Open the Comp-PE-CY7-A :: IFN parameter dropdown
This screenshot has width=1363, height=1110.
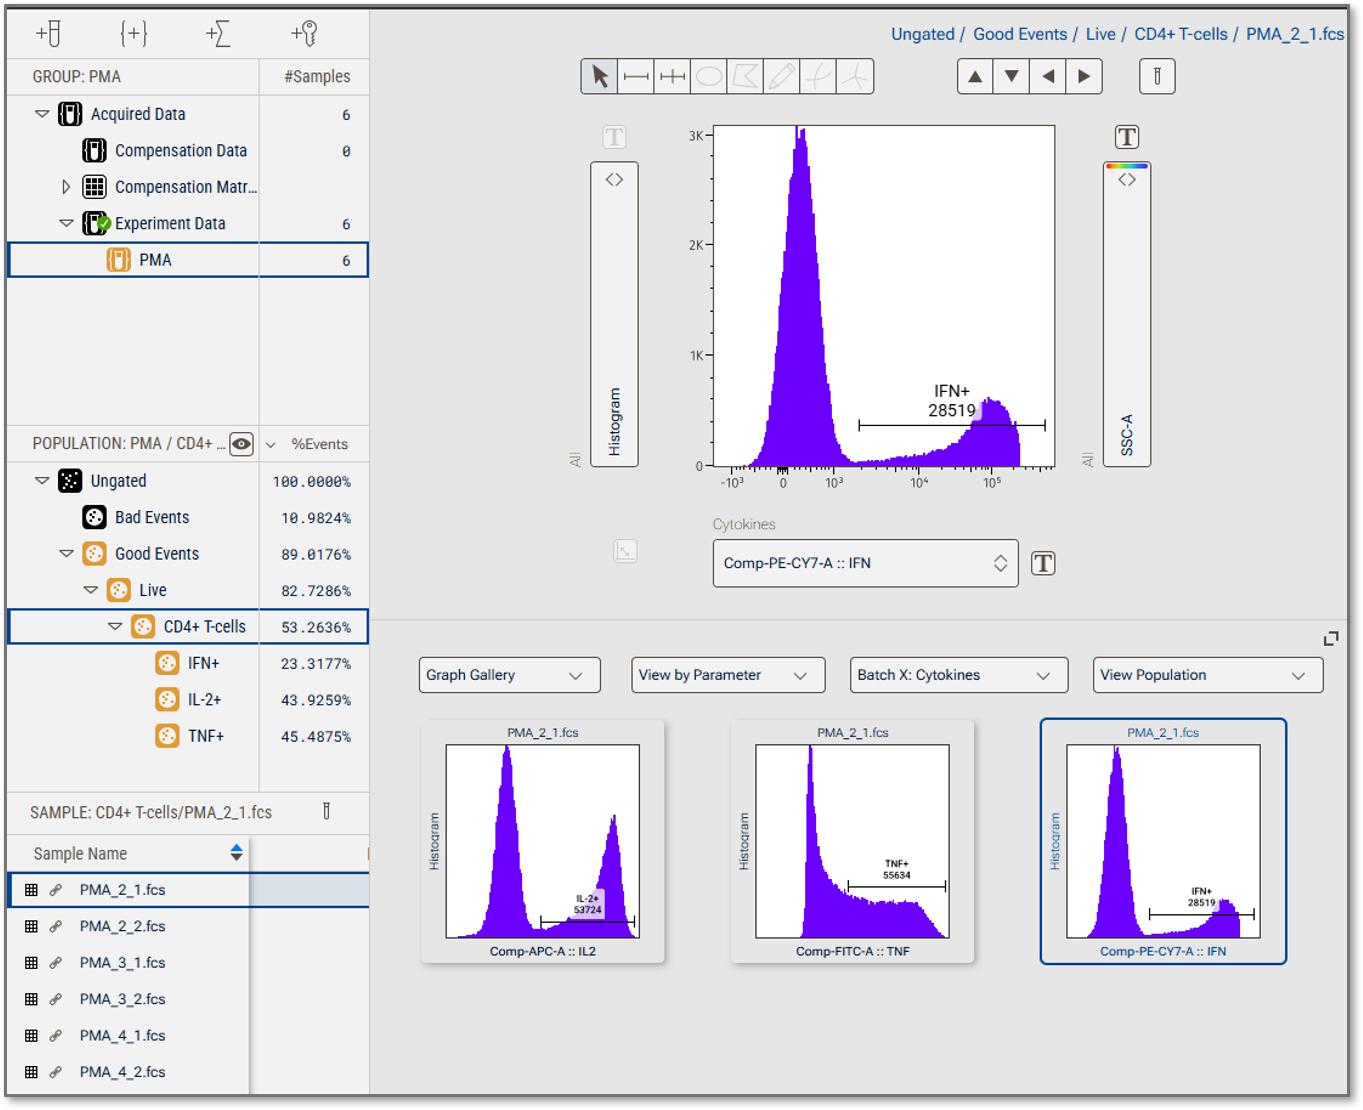[x=865, y=563]
